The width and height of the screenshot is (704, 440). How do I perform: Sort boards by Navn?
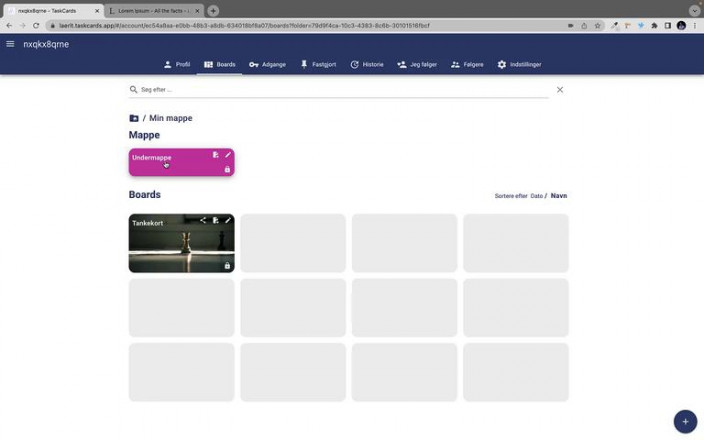point(559,196)
